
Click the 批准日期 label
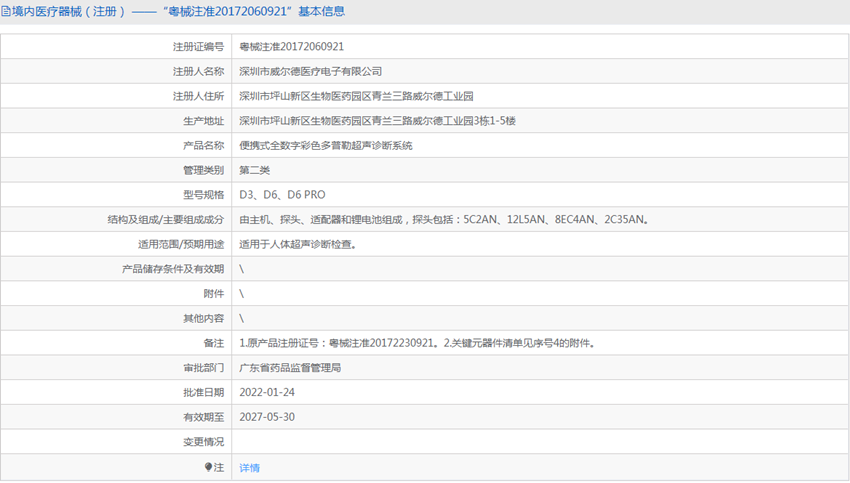point(203,392)
